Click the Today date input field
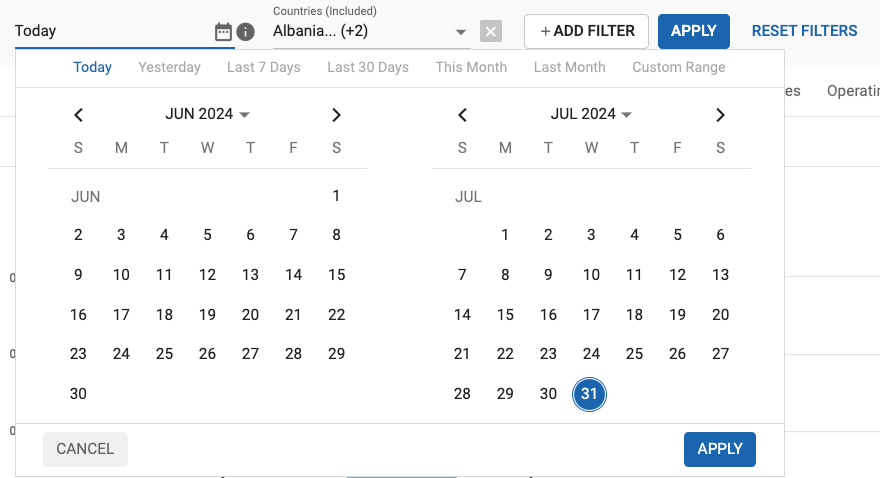Screen dimensions: 880x478 [110, 31]
